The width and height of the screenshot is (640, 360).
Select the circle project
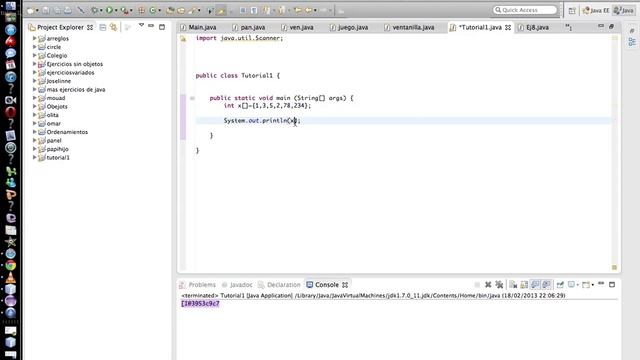(x=53, y=47)
